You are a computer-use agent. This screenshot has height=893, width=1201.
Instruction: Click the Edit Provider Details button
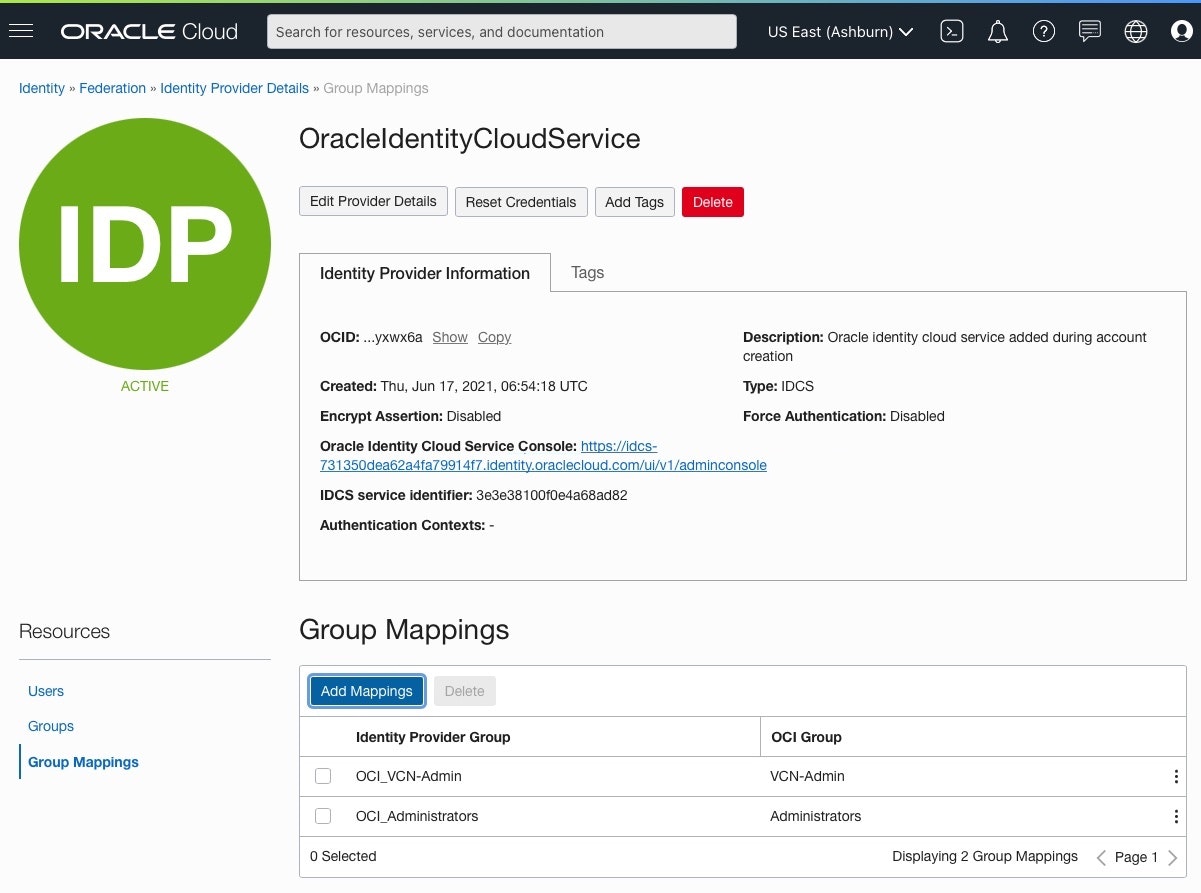pos(373,201)
